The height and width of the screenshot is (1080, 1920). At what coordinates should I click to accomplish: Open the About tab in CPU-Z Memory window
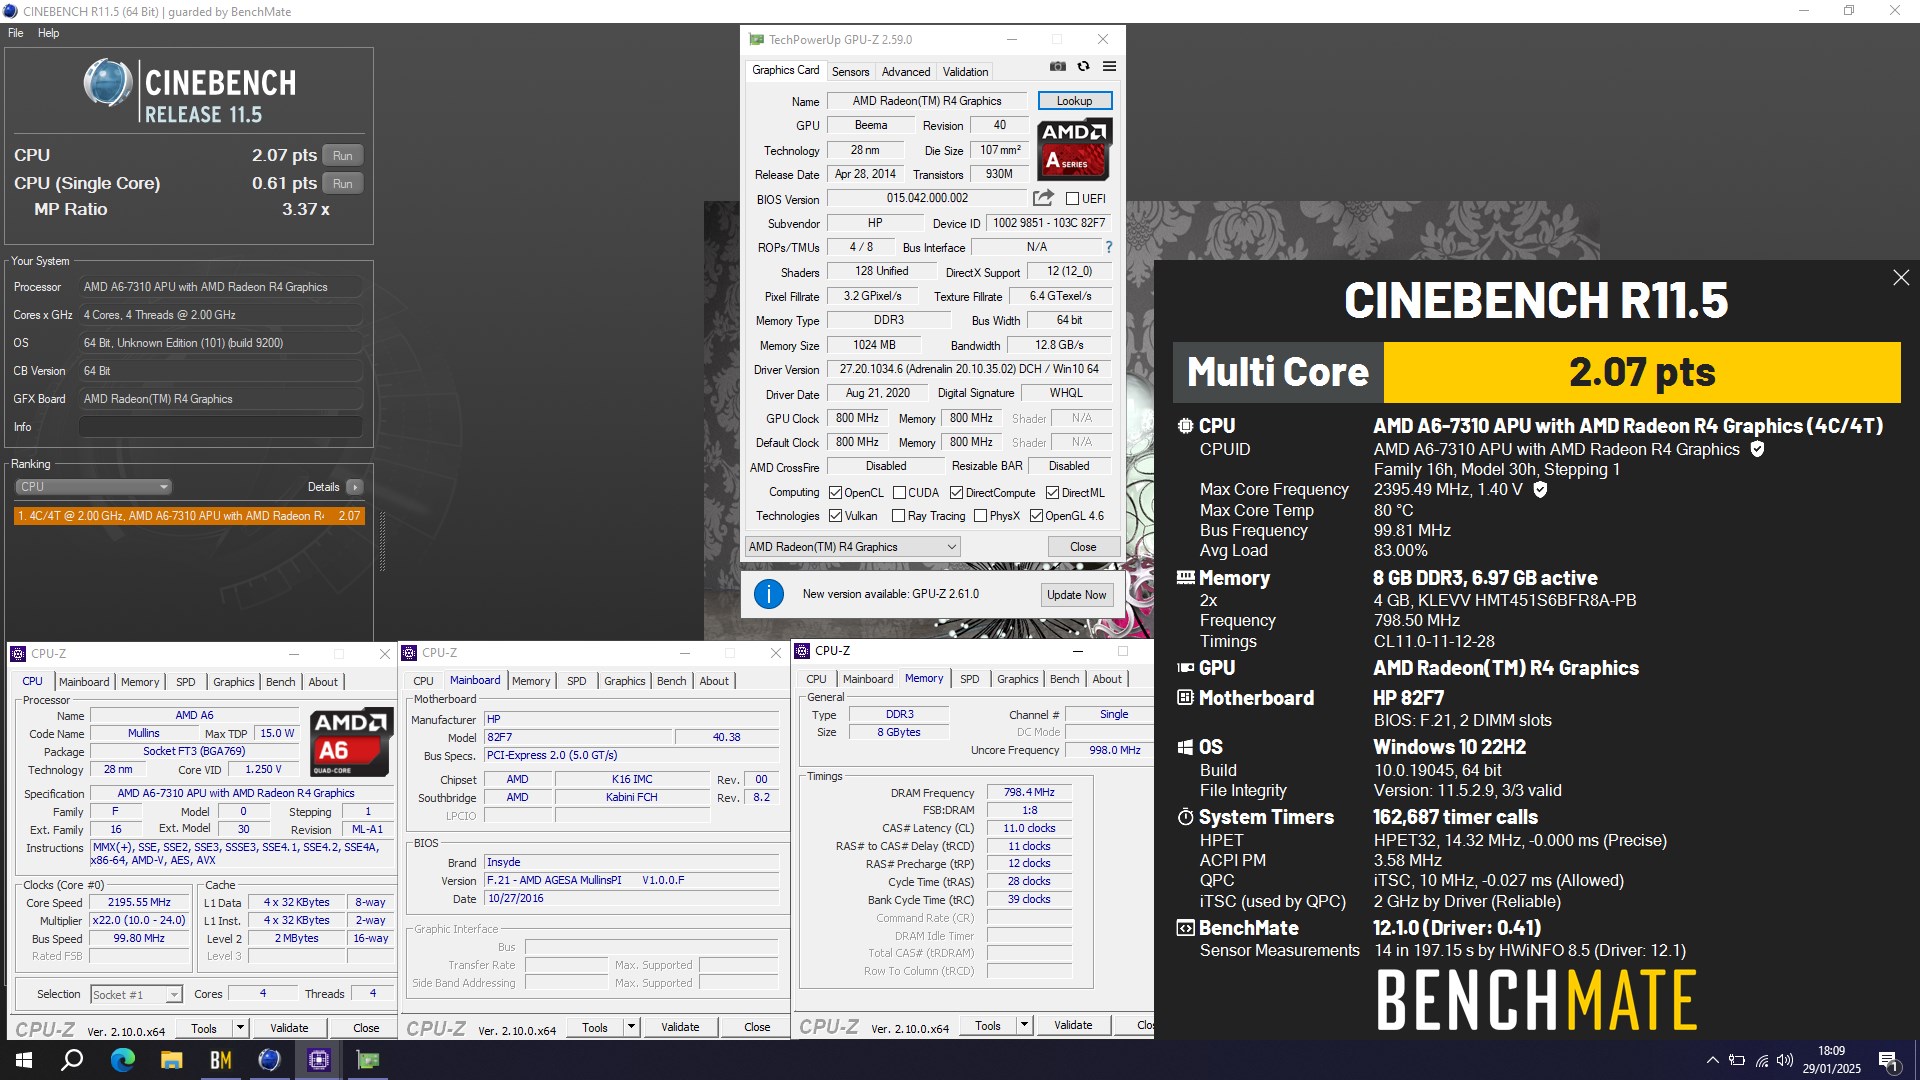(x=1107, y=679)
